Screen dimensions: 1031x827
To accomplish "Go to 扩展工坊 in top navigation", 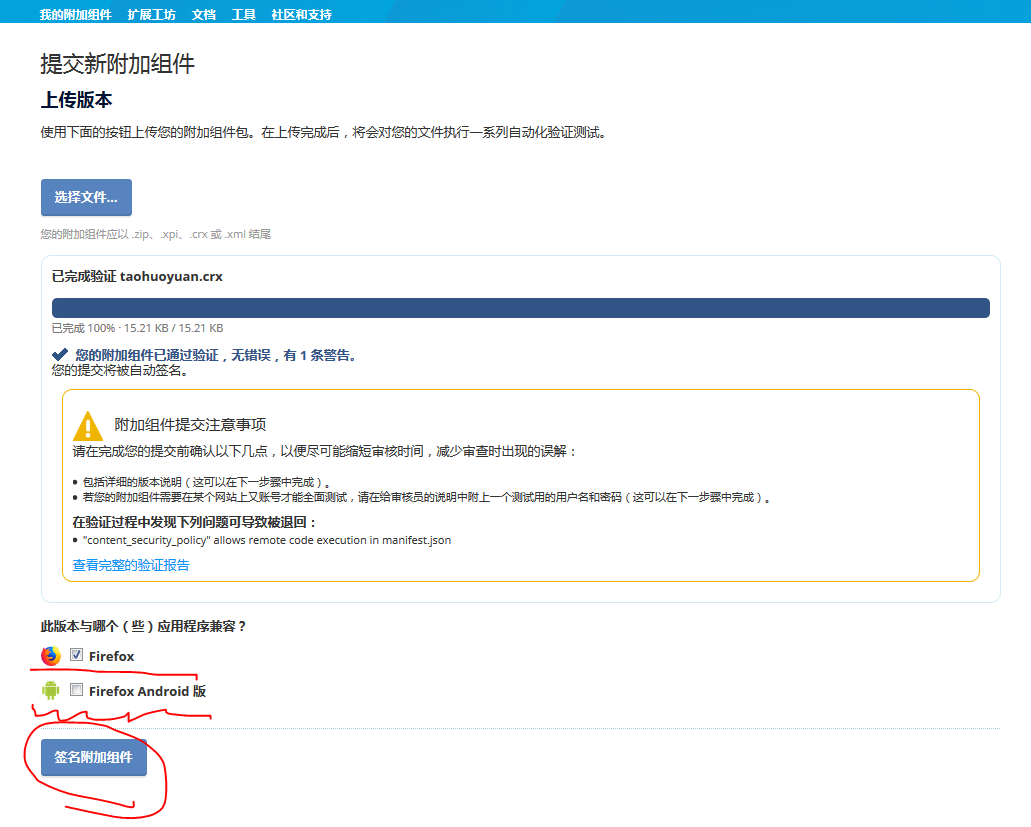I will click(152, 15).
